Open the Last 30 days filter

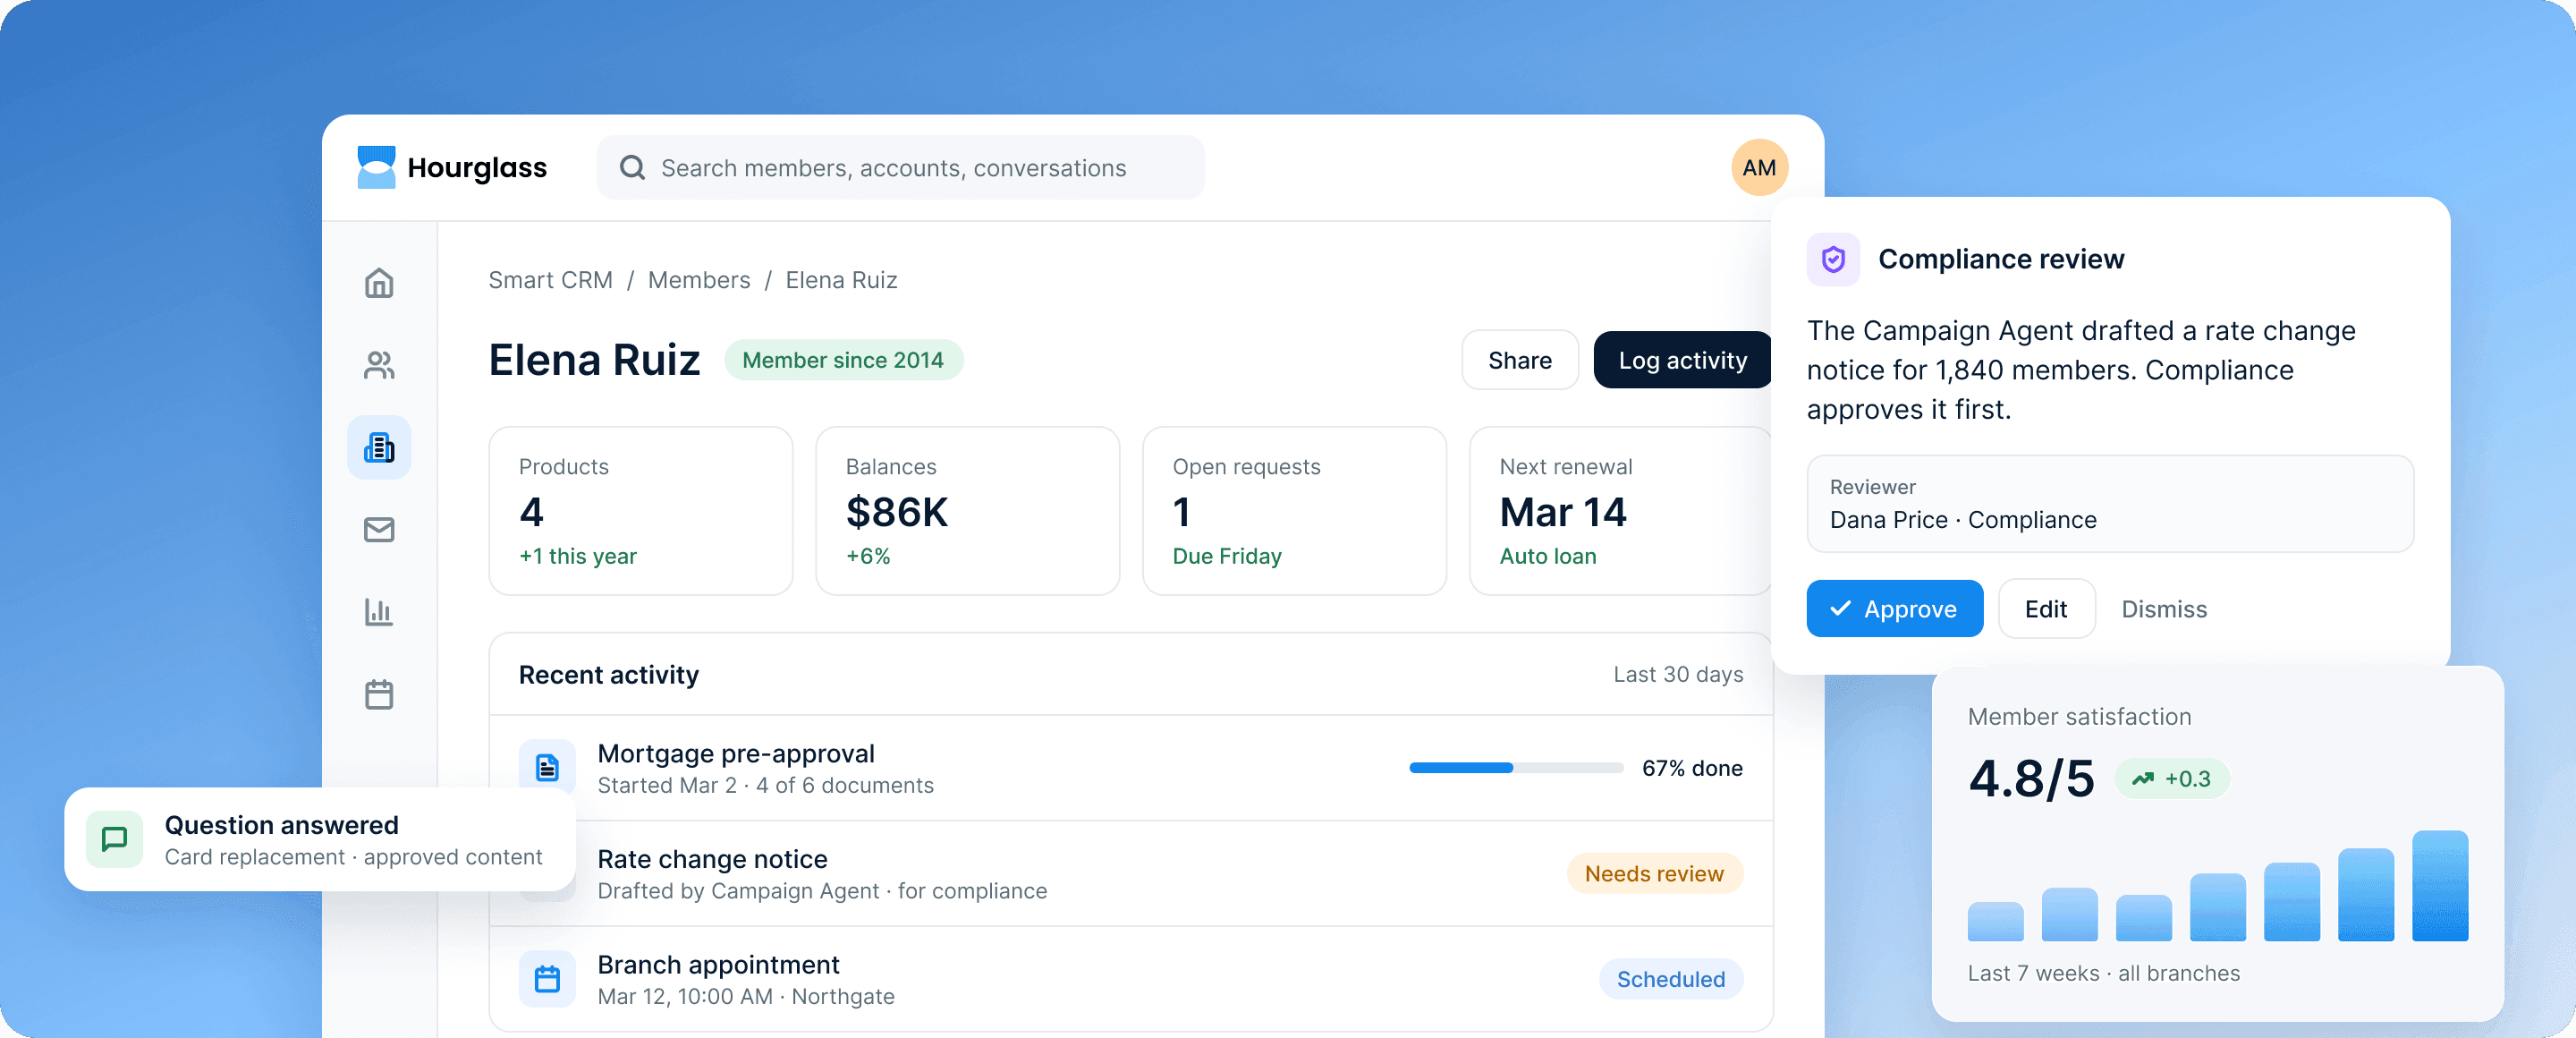pos(1677,674)
